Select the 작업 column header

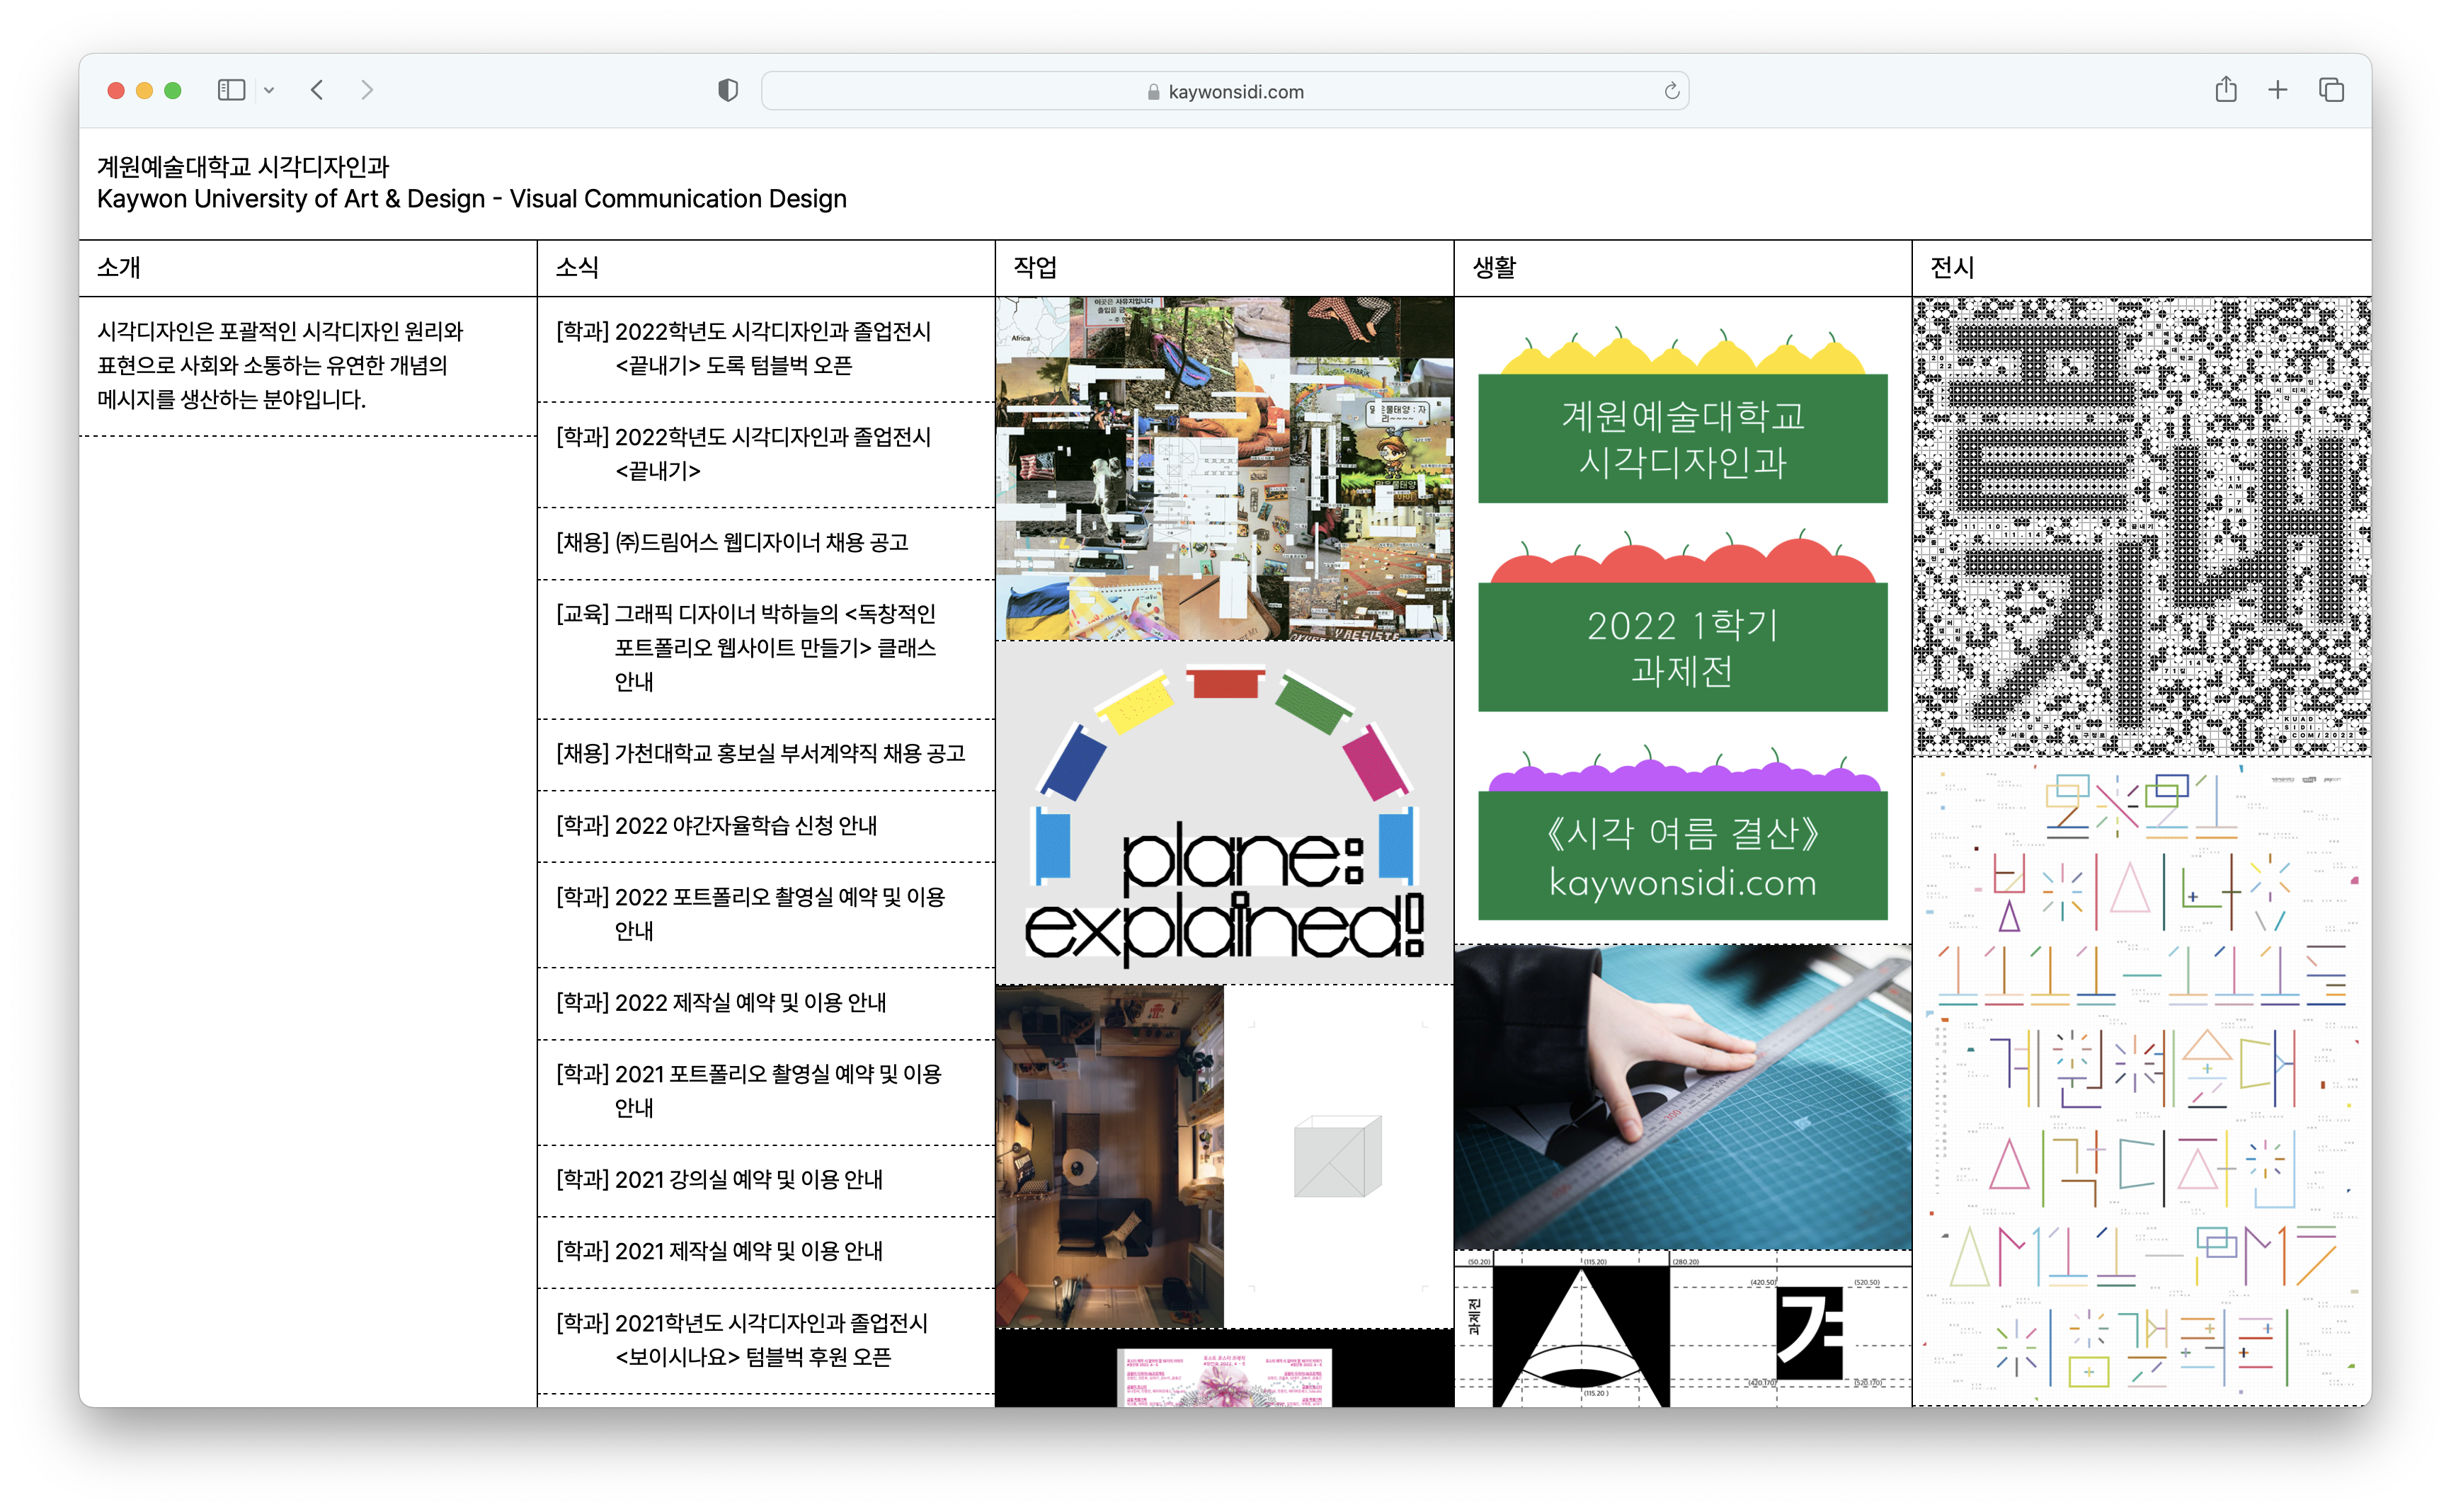[x=1035, y=267]
